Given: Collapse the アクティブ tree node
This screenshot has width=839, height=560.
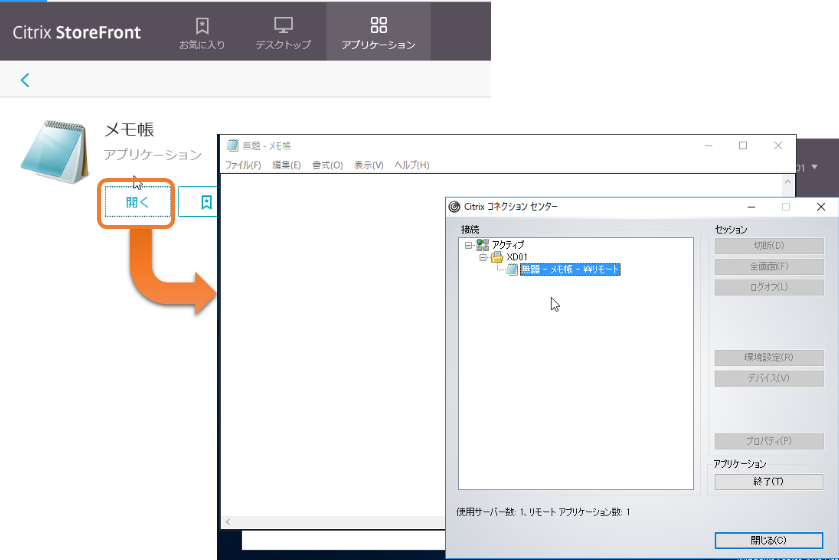Looking at the screenshot, I should (468, 245).
